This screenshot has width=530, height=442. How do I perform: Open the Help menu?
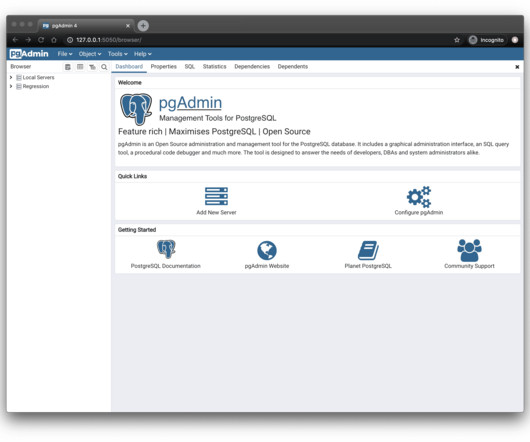143,54
